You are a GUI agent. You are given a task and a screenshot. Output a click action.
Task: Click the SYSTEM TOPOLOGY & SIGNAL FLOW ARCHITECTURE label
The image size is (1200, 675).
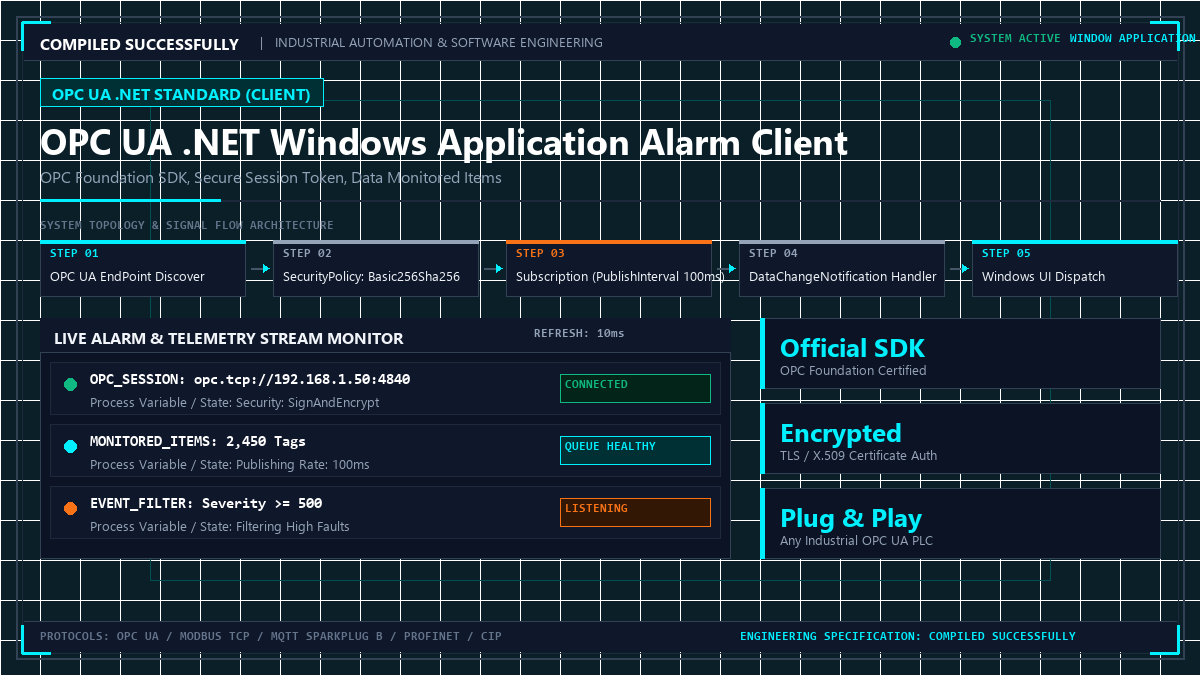(187, 225)
